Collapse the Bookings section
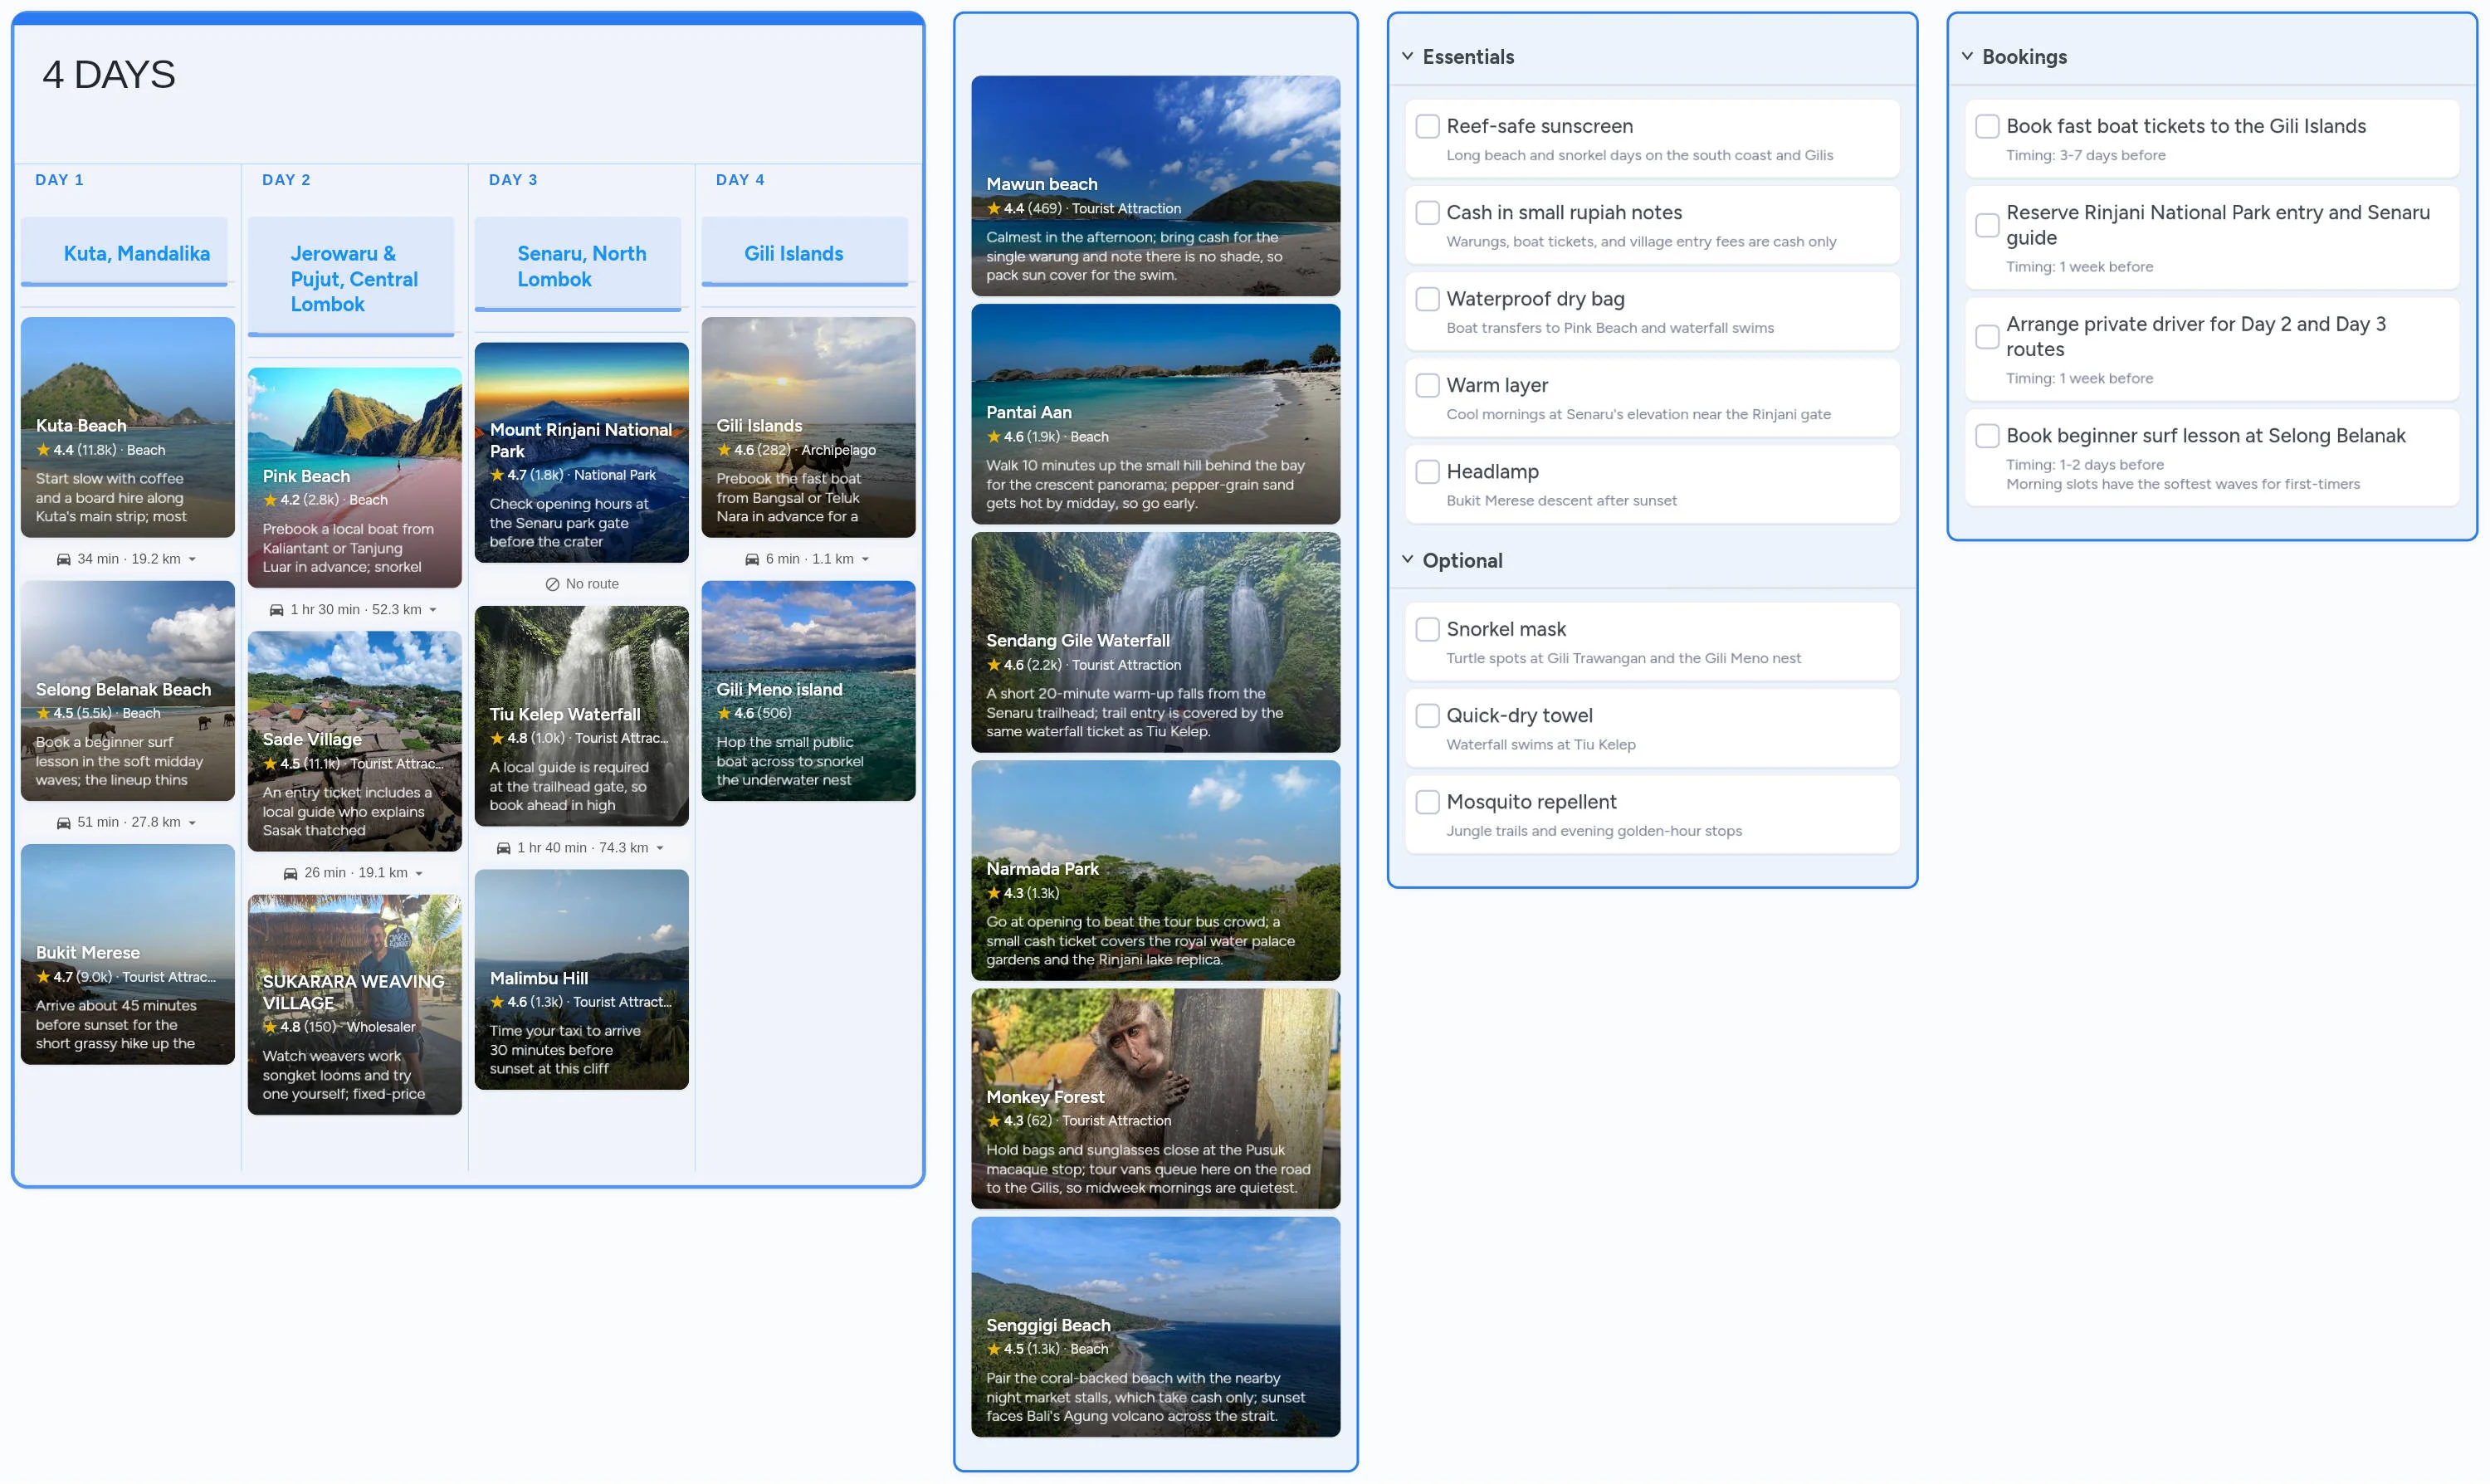Screen dimensions: 2490x1484 [1967, 56]
